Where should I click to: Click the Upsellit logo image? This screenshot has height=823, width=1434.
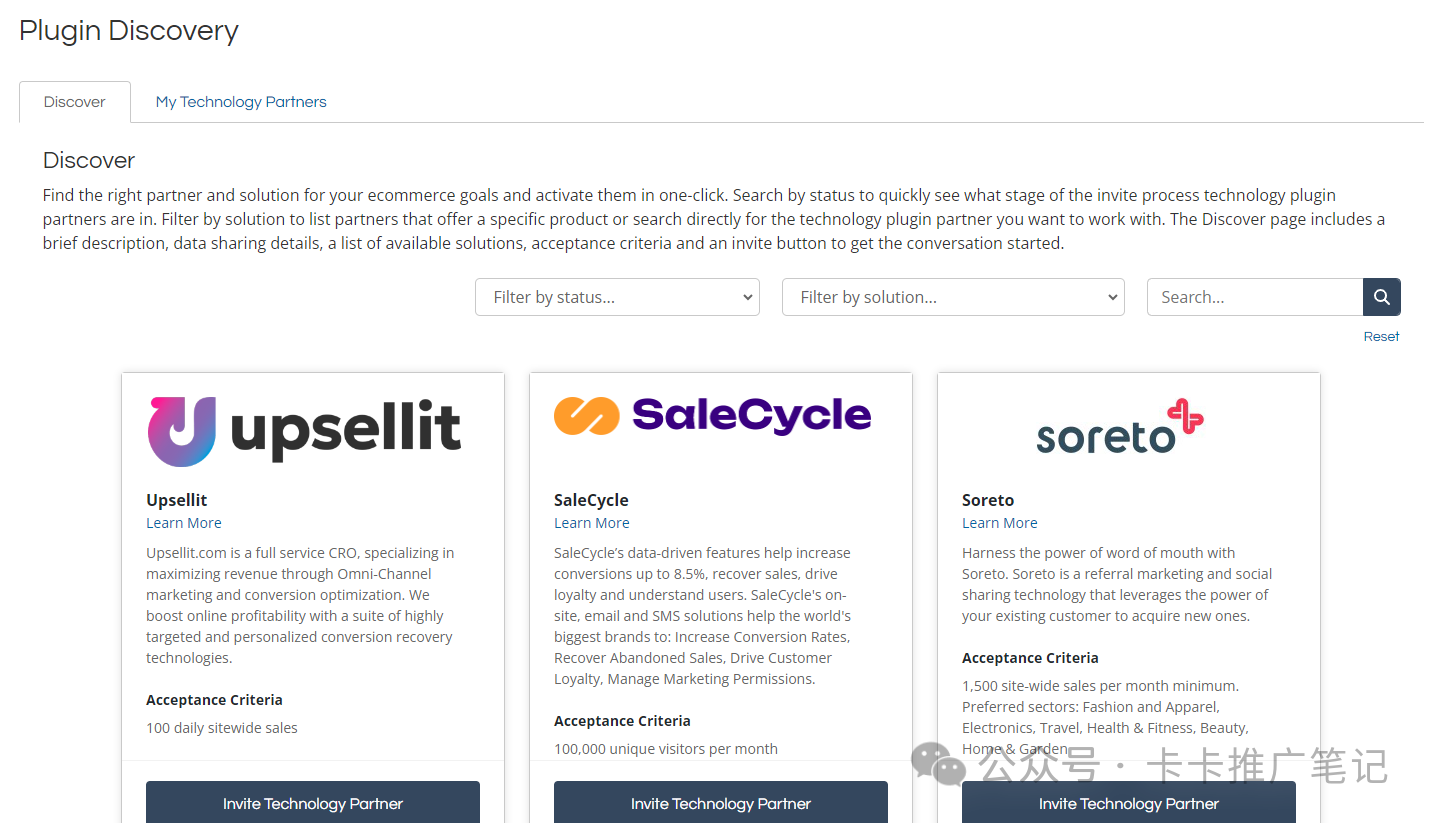(304, 431)
